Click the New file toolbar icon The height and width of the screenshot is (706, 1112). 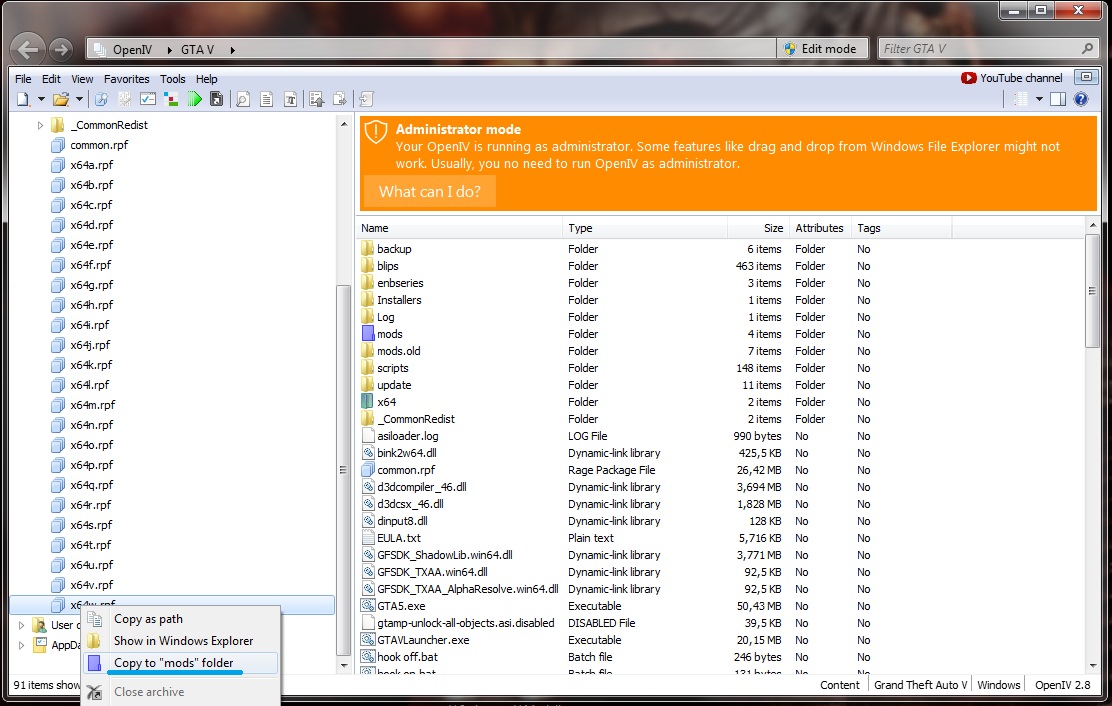point(23,99)
